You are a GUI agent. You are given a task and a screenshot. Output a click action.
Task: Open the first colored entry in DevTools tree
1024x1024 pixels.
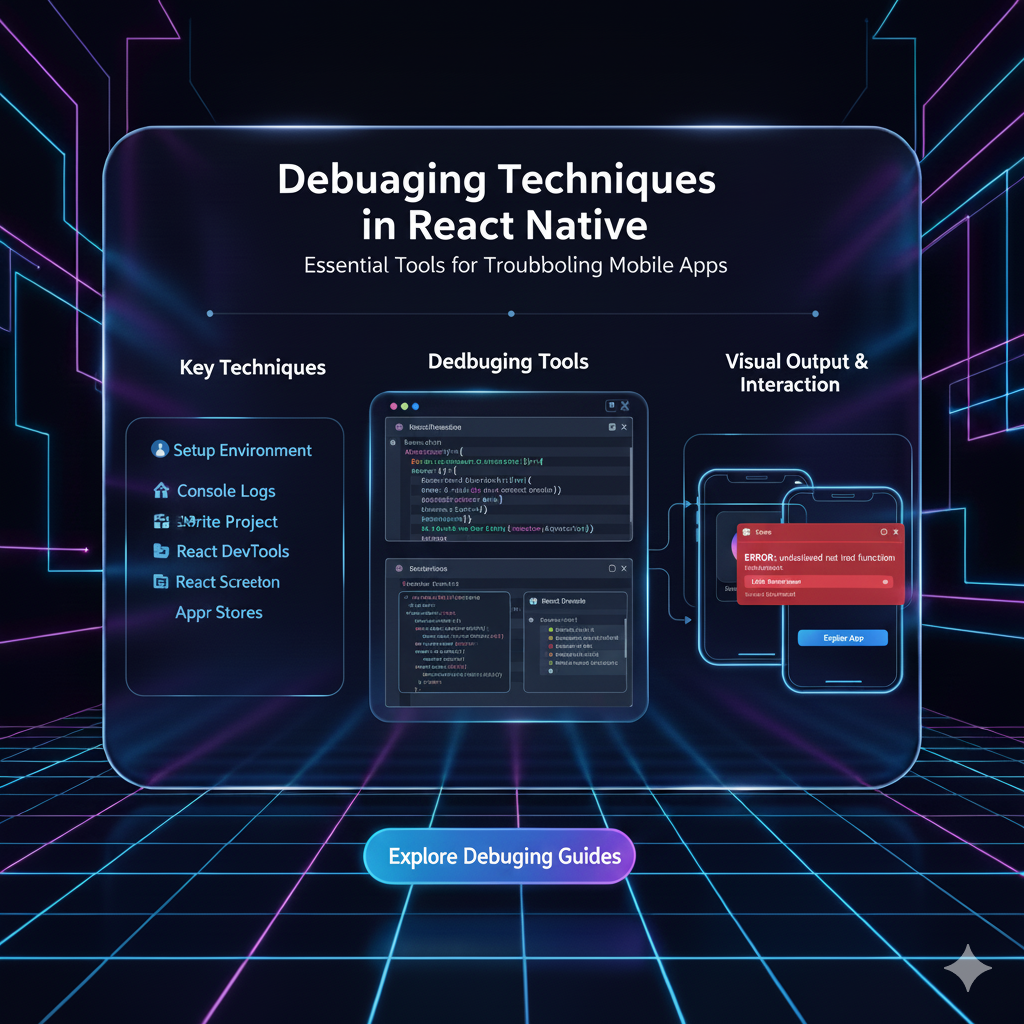coord(550,629)
